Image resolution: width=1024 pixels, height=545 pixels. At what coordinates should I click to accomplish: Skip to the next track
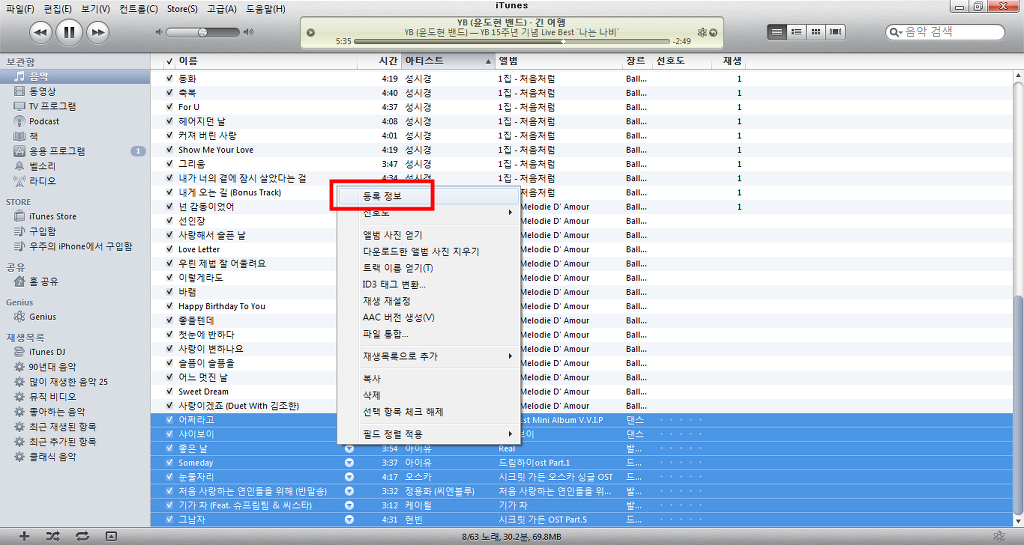[97, 32]
